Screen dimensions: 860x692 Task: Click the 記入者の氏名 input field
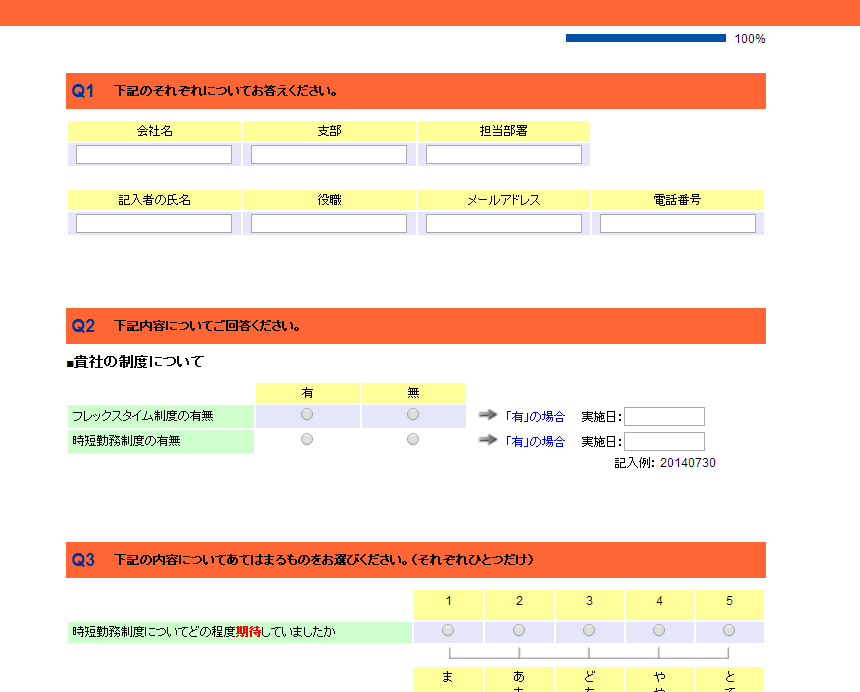click(x=154, y=224)
